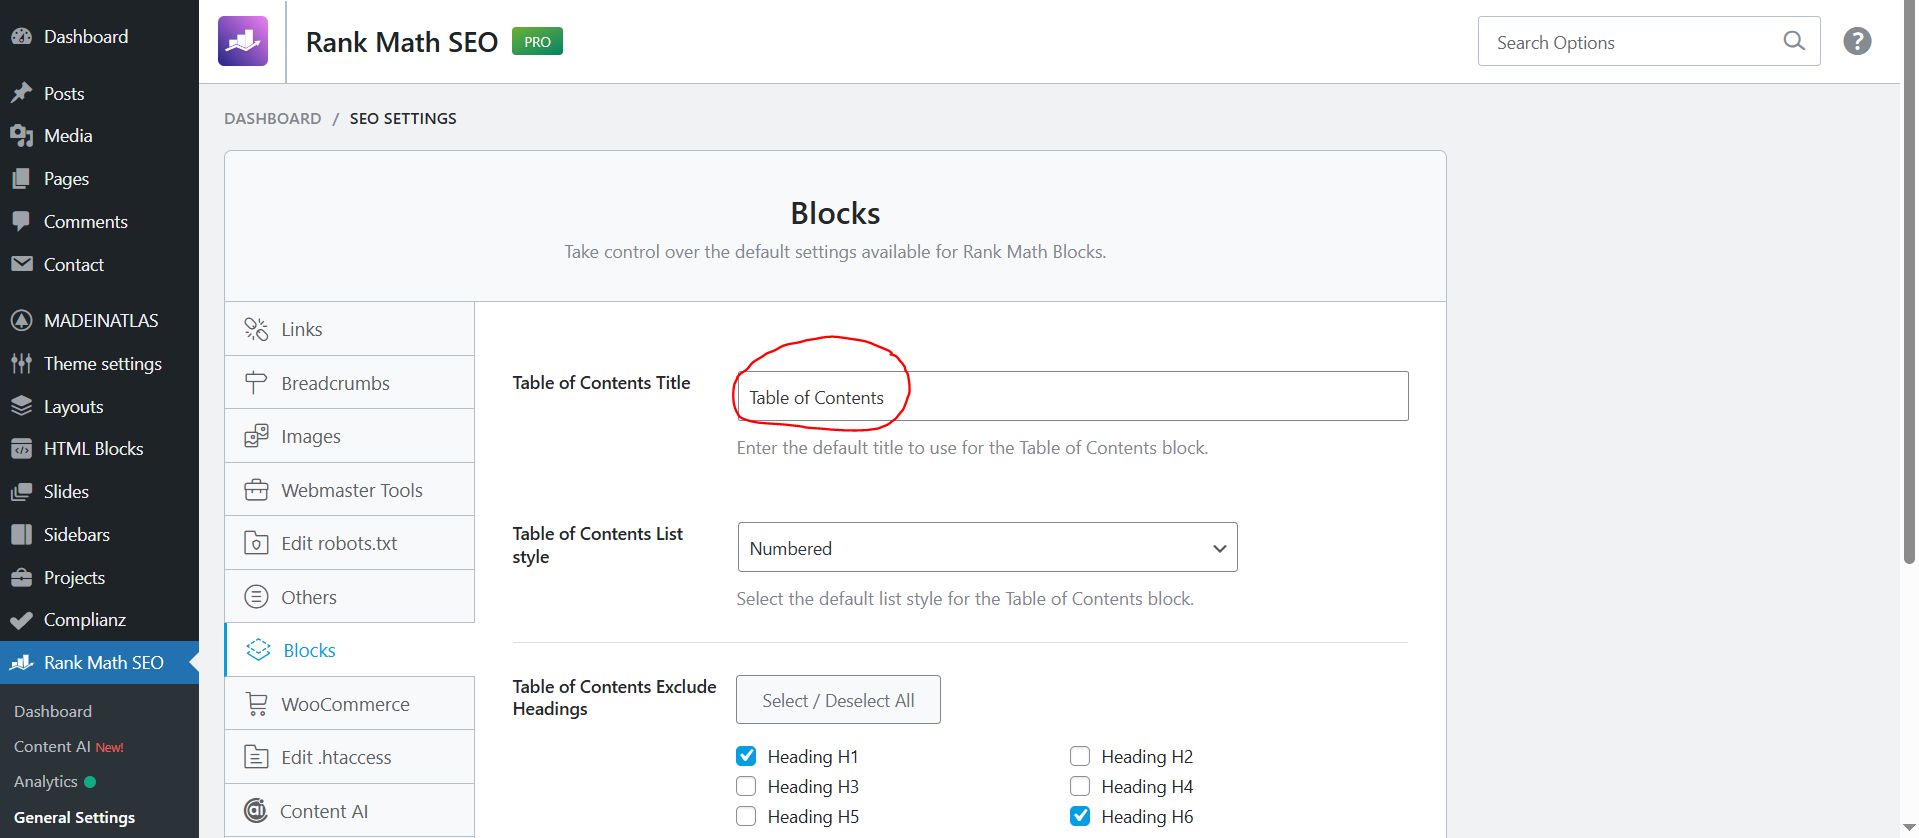Switch to Webmaster Tools tab
The height and width of the screenshot is (838, 1919).
point(349,490)
